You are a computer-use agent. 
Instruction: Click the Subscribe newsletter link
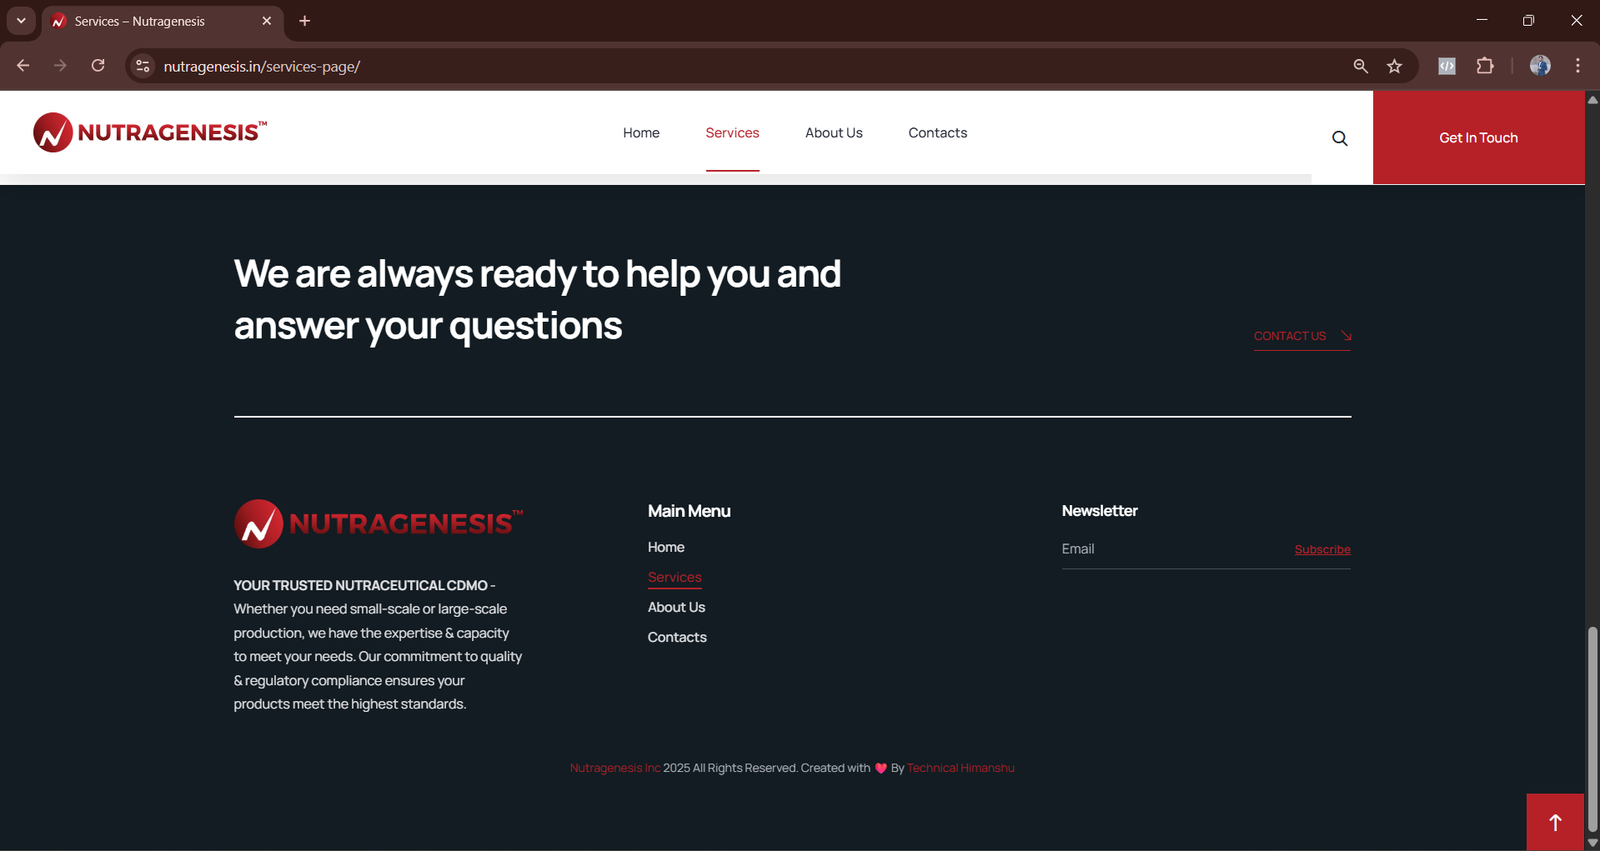click(1322, 549)
